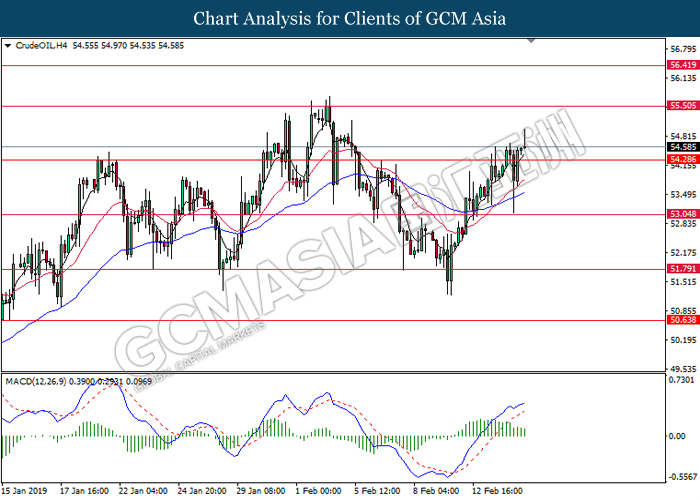Click the chart shift triangle marker at top
The height and width of the screenshot is (500, 700).
coord(531,41)
